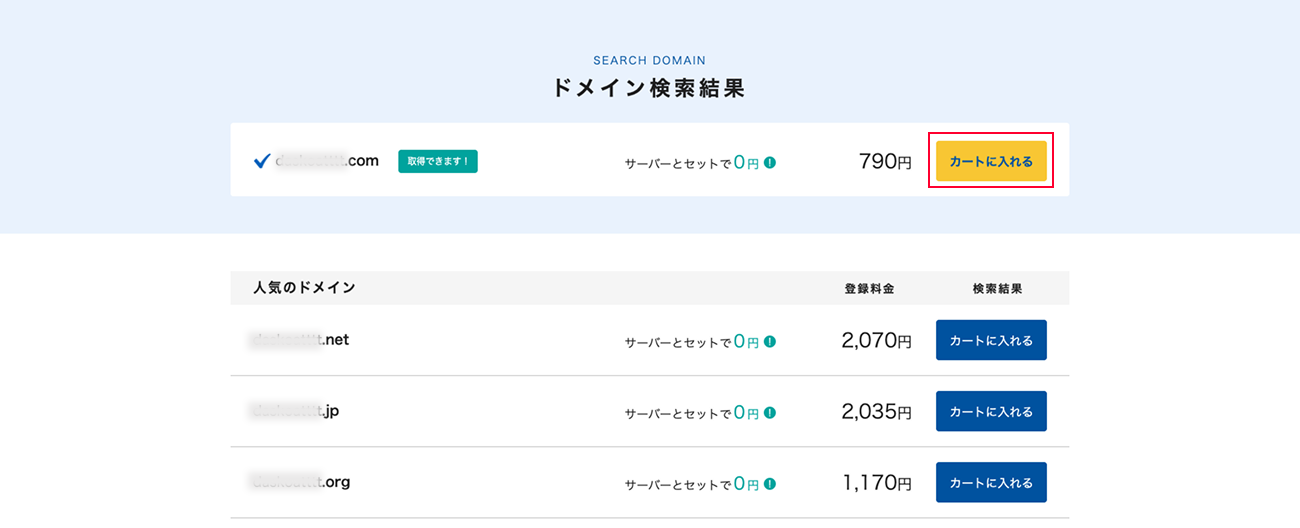Add the .net domain to the cart
This screenshot has height=528, width=1300.
[x=991, y=340]
